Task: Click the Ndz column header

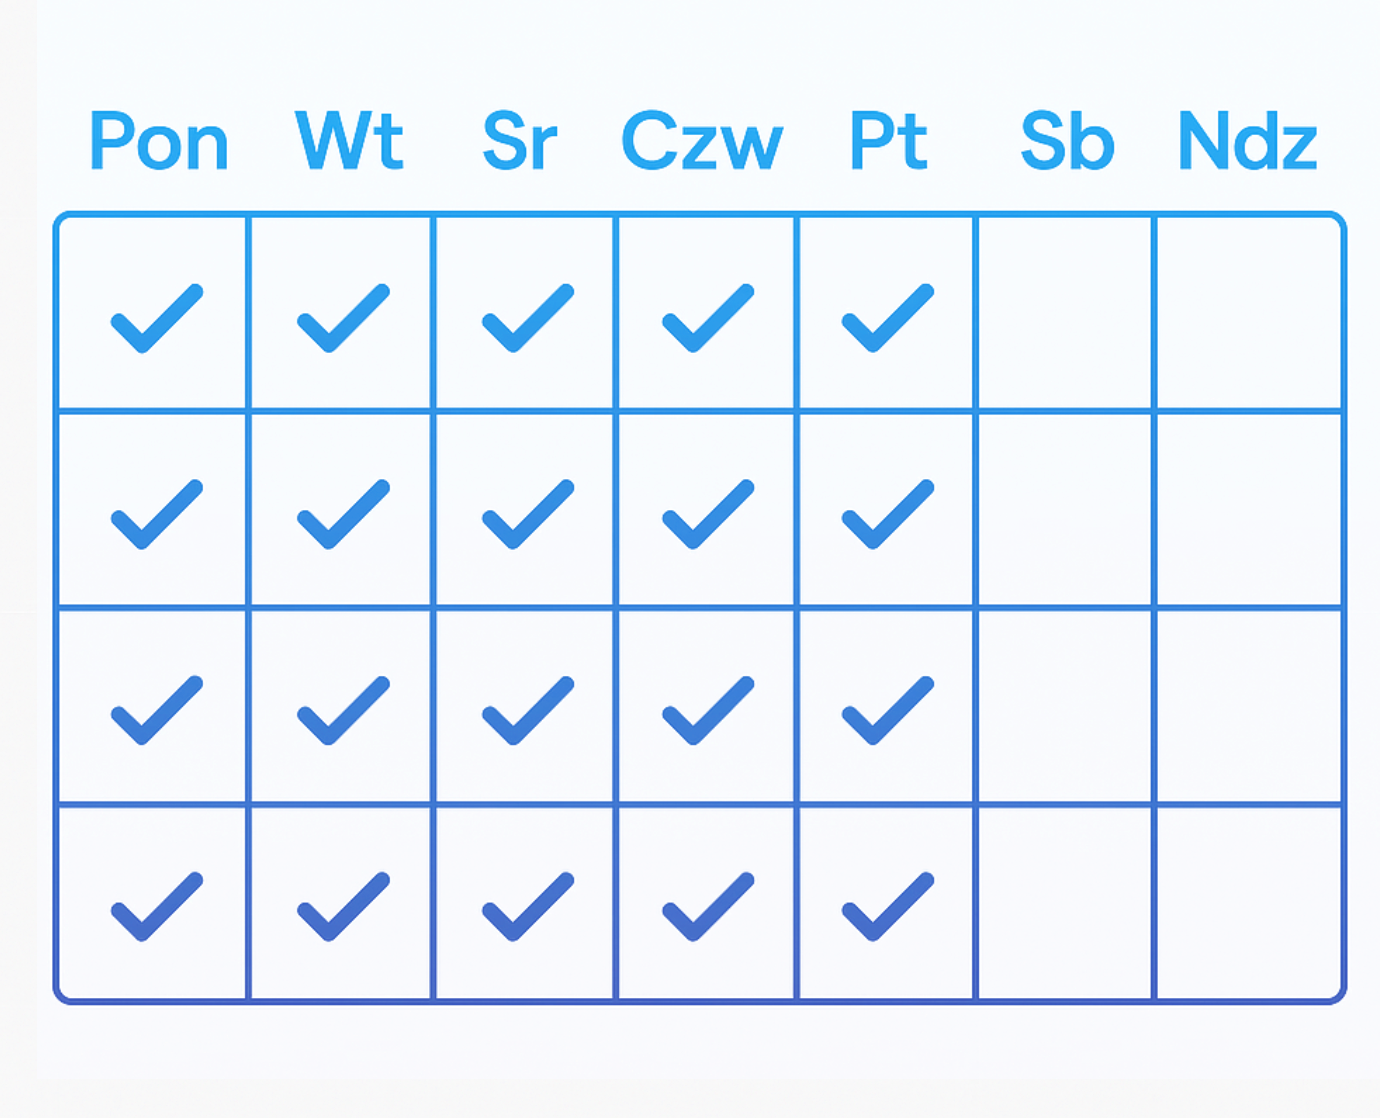Action: tap(1248, 142)
